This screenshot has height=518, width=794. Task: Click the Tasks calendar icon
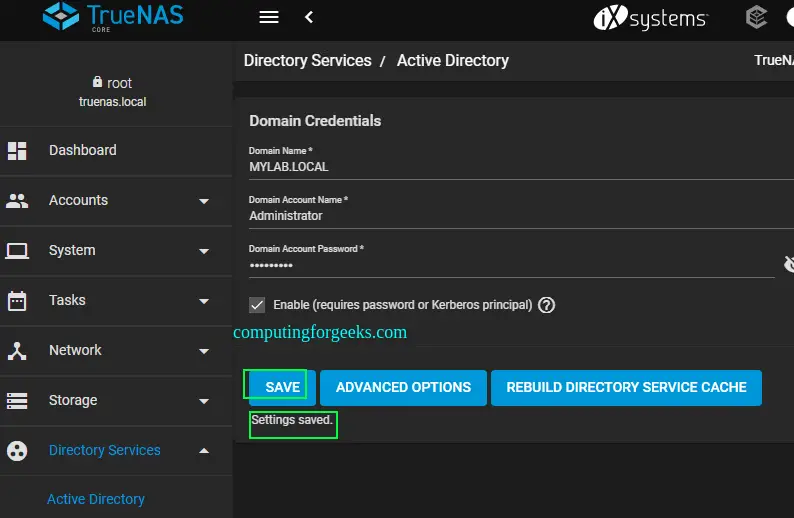pos(17,301)
